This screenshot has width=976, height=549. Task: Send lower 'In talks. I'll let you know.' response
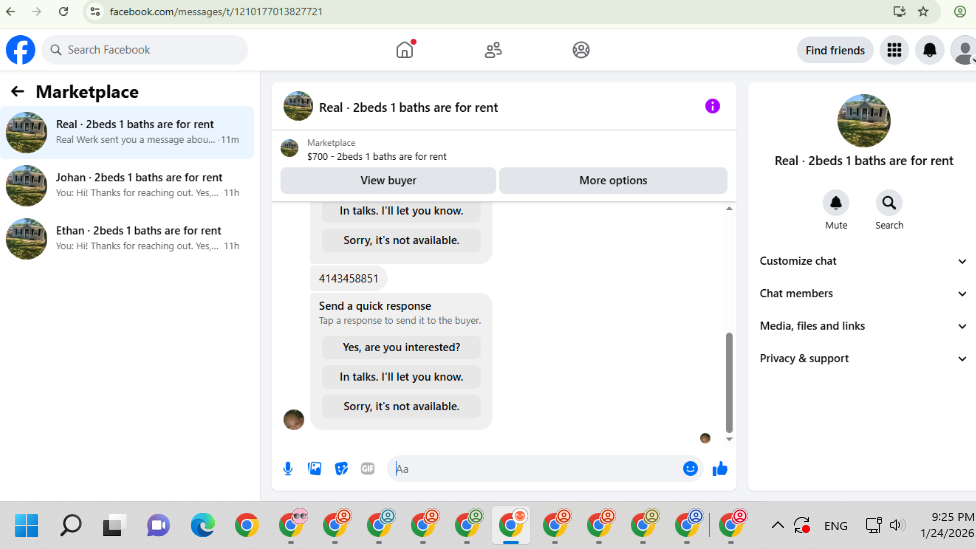pyautogui.click(x=401, y=377)
